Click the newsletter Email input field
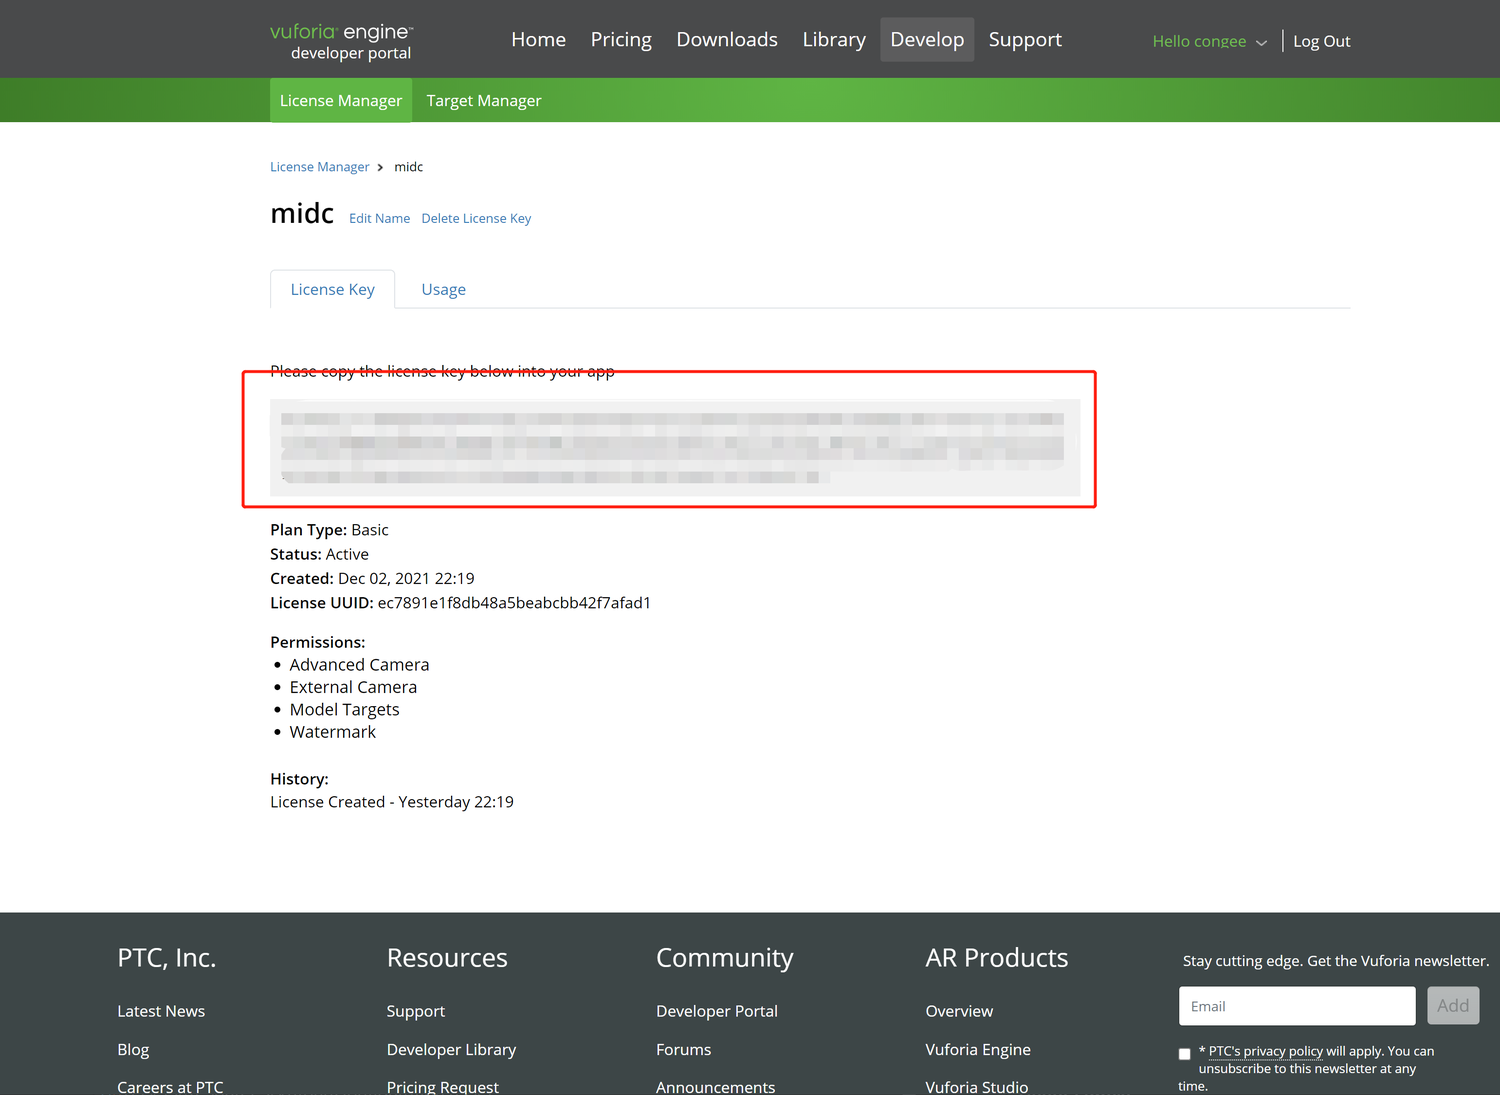The height and width of the screenshot is (1095, 1500). click(x=1297, y=1006)
